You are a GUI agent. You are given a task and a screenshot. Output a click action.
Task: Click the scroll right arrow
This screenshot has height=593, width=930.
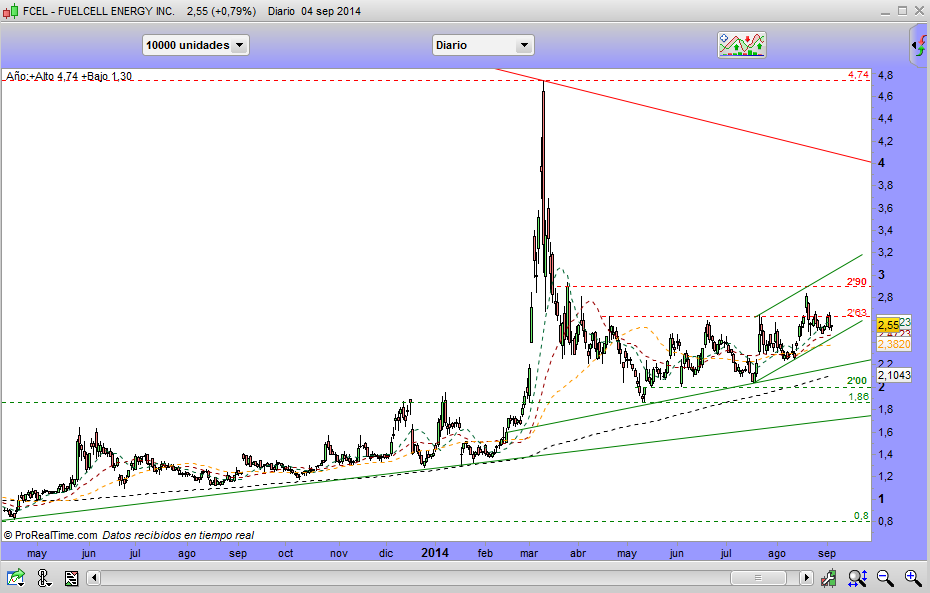[x=806, y=578]
